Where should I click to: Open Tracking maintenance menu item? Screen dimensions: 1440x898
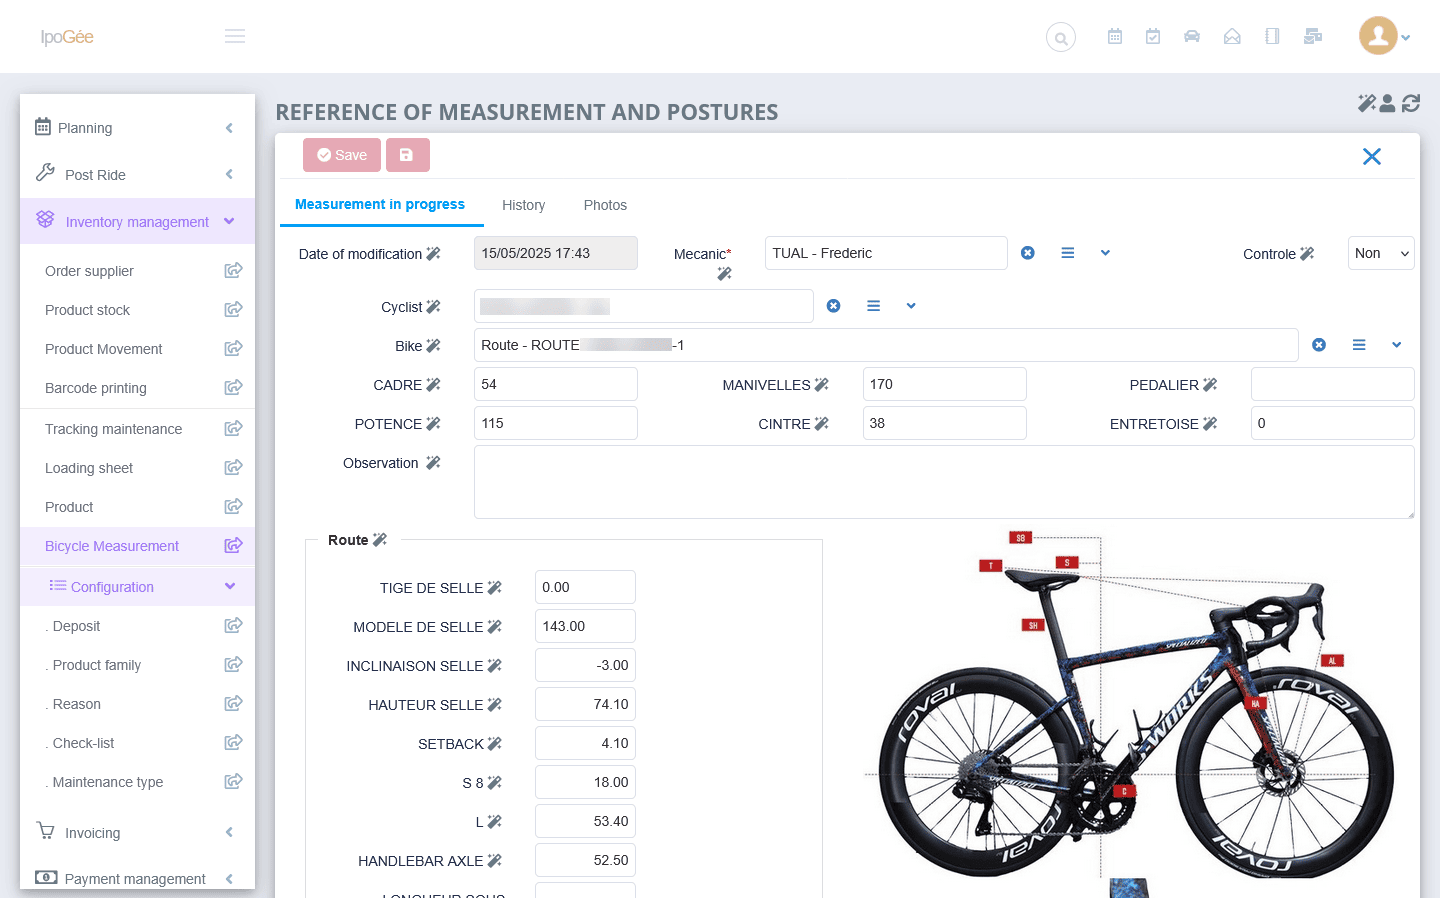tap(113, 429)
